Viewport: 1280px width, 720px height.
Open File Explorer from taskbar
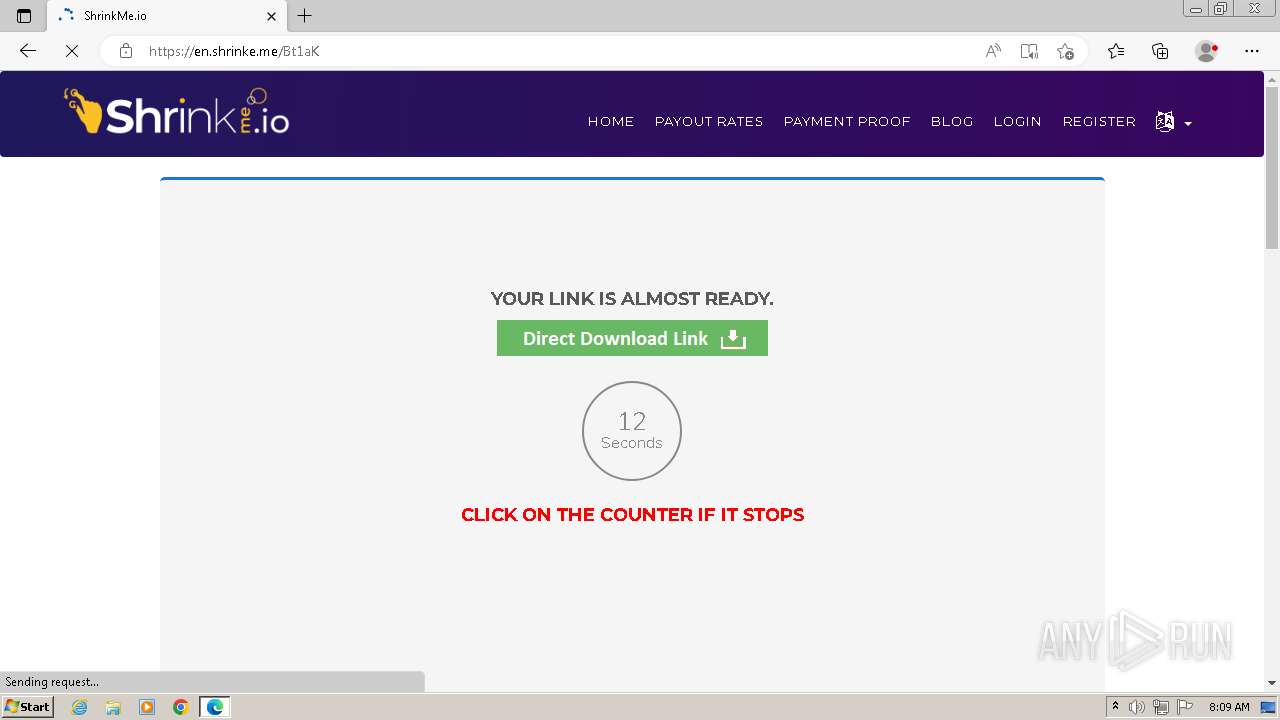(113, 707)
